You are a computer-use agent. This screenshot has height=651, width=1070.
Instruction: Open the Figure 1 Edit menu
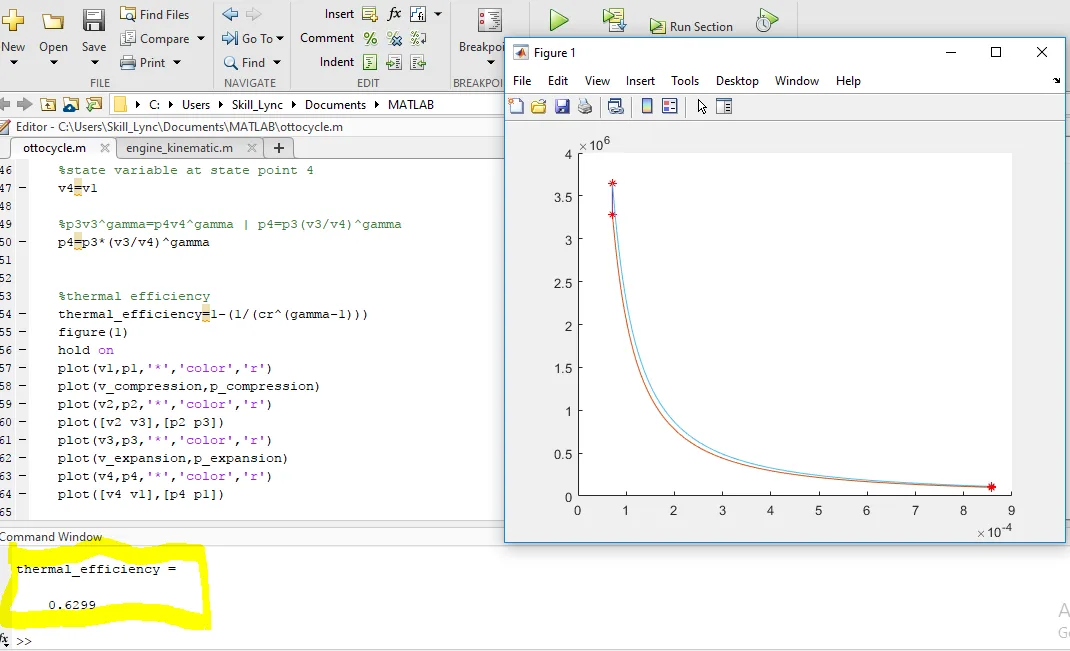pyautogui.click(x=558, y=81)
